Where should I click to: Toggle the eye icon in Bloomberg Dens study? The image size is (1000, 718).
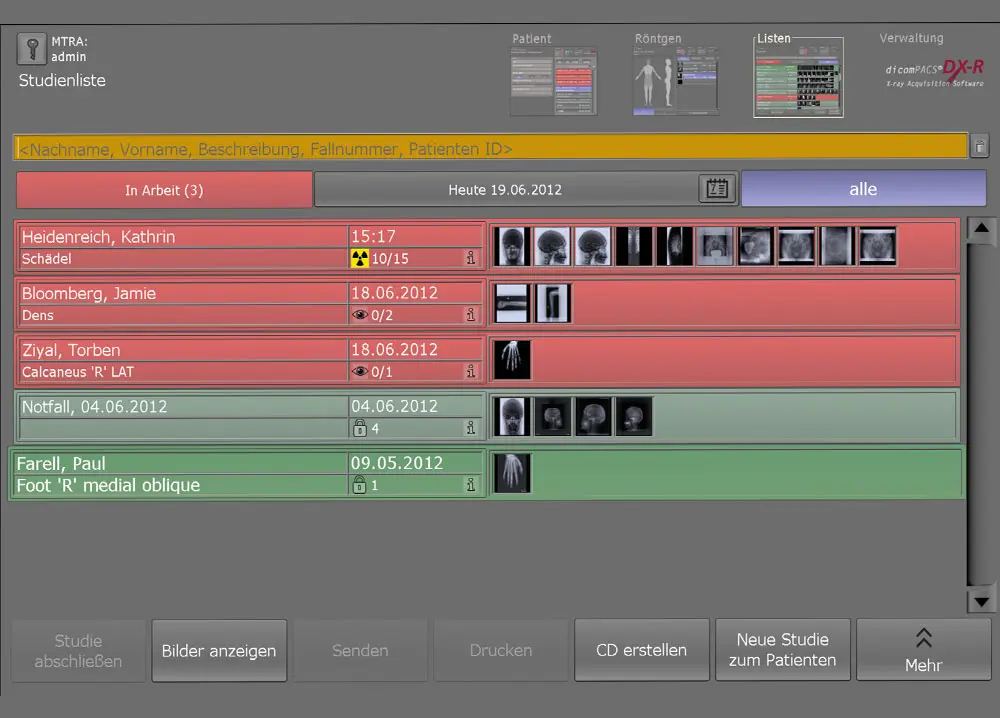point(360,315)
